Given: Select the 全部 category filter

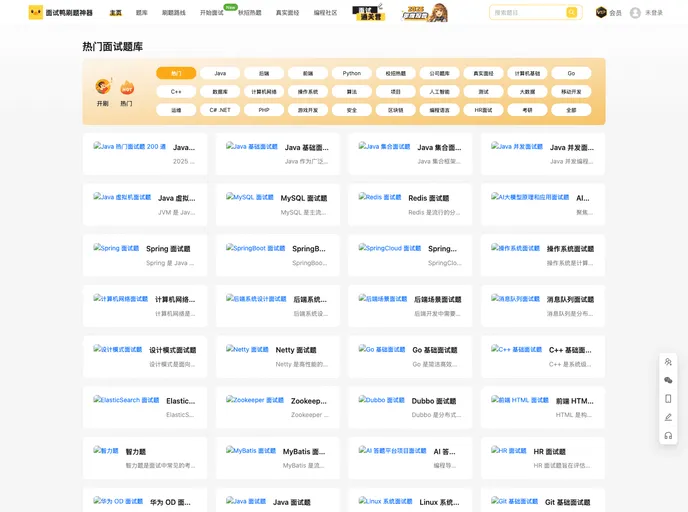Looking at the screenshot, I should pyautogui.click(x=571, y=110).
